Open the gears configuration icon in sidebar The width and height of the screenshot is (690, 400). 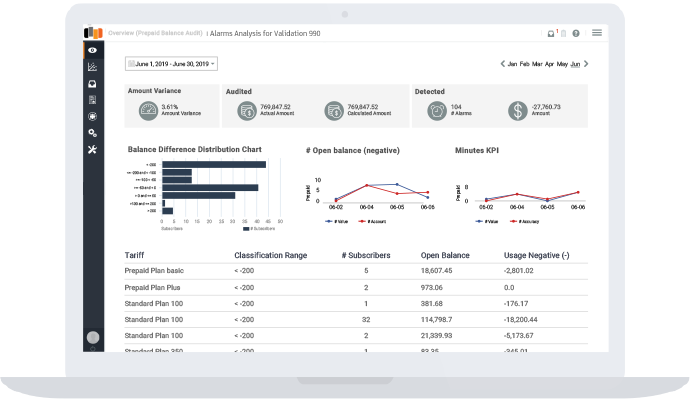[x=92, y=133]
